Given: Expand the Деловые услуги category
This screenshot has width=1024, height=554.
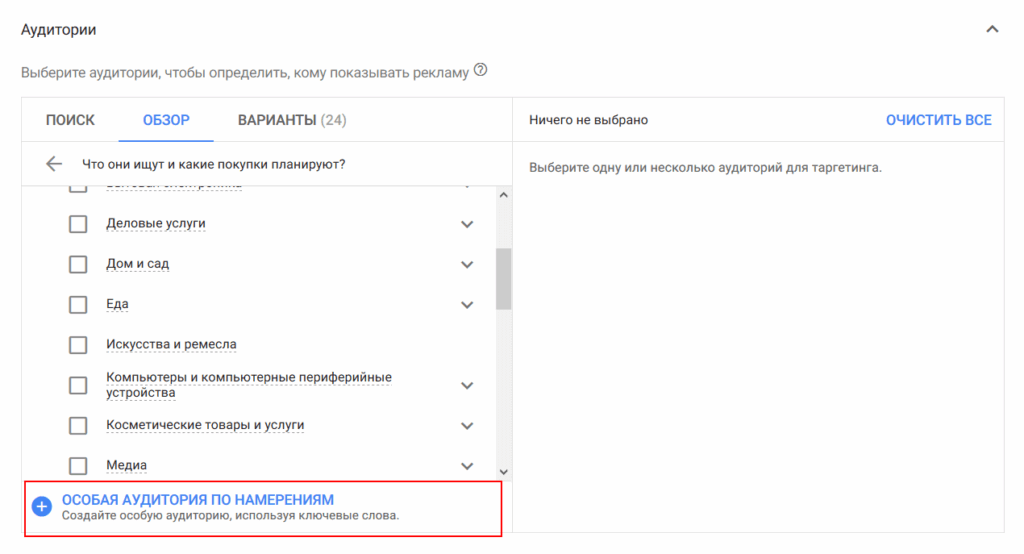Looking at the screenshot, I should pos(466,224).
